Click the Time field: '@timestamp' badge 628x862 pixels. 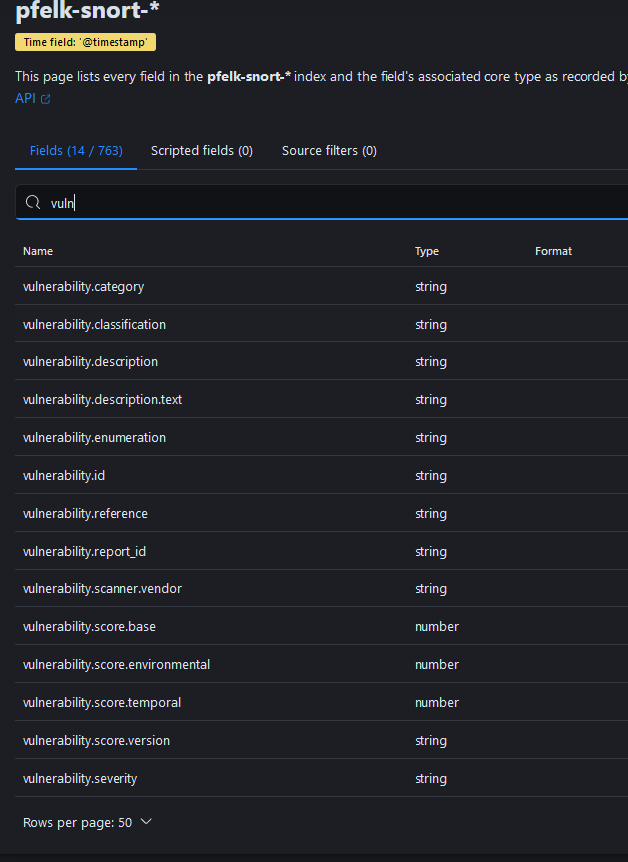(85, 42)
